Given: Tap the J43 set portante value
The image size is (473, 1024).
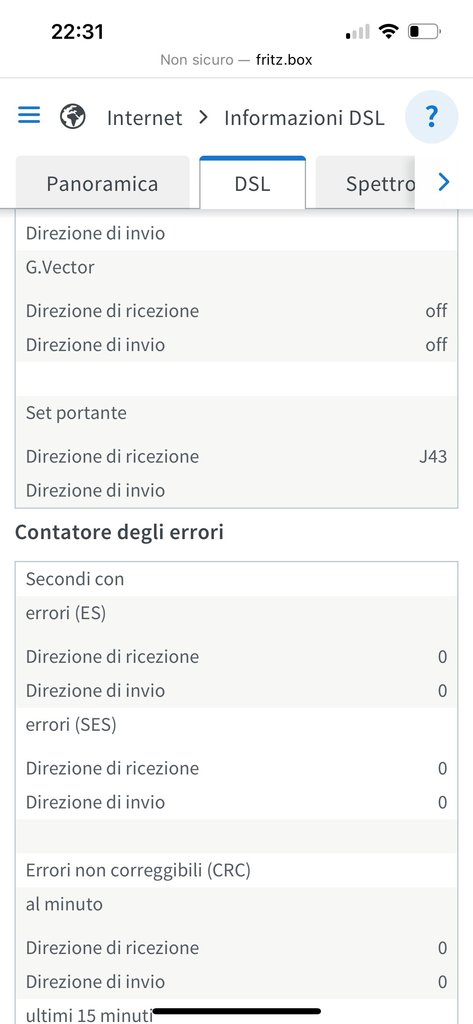Looking at the screenshot, I should pos(433,456).
